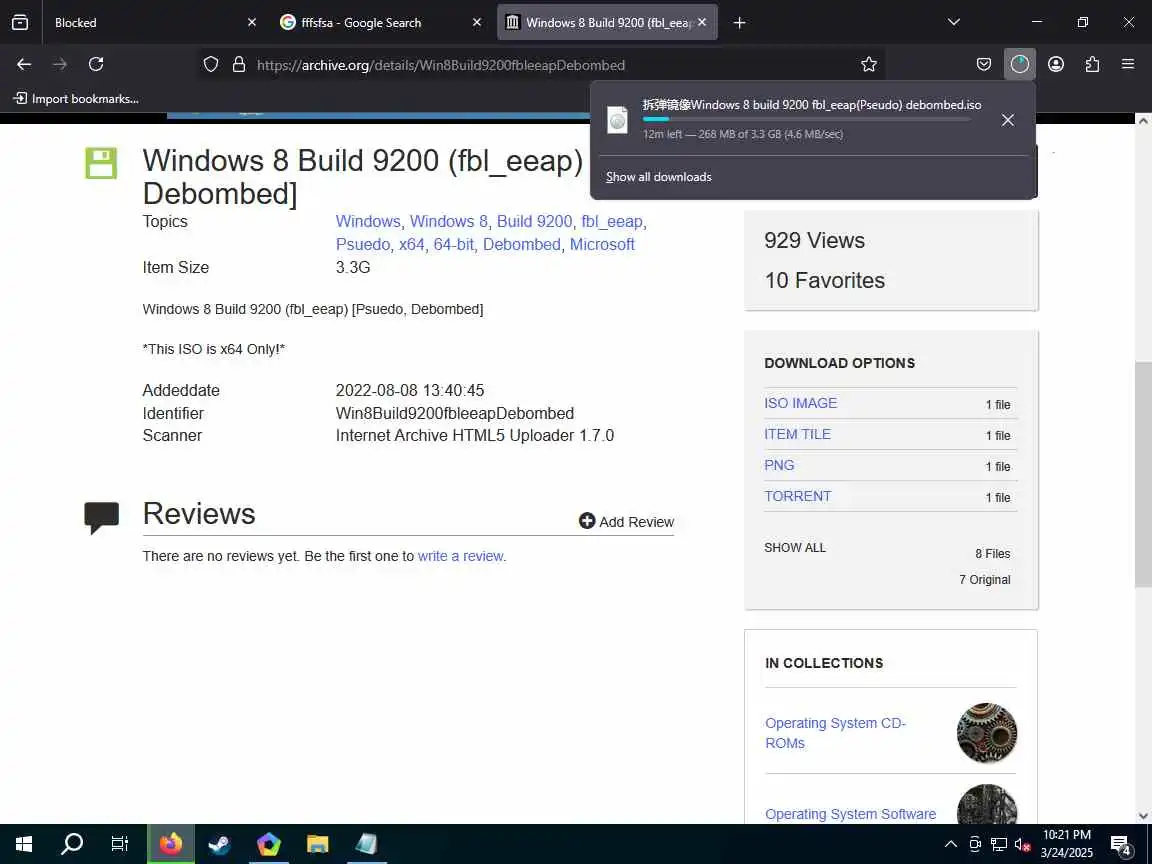The width and height of the screenshot is (1152, 864).
Task: Open the Build 9200 topic link
Action: click(x=534, y=221)
